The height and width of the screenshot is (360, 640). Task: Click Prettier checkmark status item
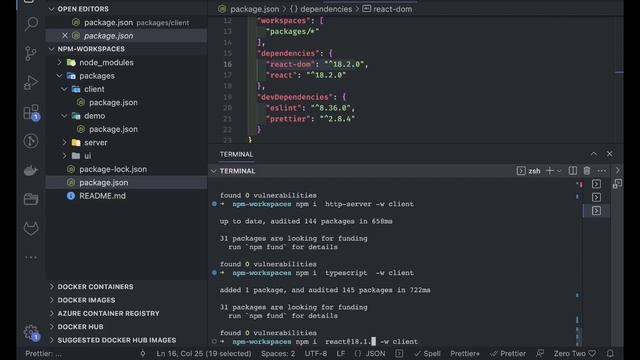(x=508, y=353)
